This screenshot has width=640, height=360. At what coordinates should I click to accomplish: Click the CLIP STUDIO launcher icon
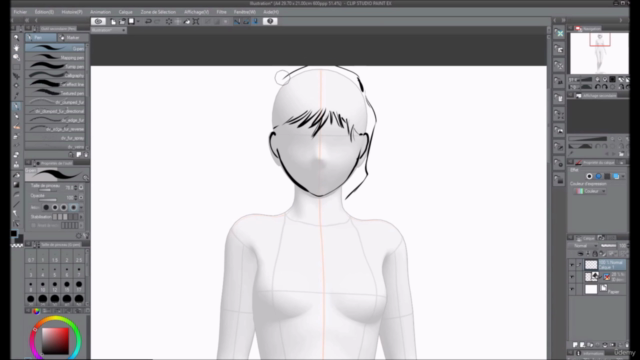tap(98, 21)
